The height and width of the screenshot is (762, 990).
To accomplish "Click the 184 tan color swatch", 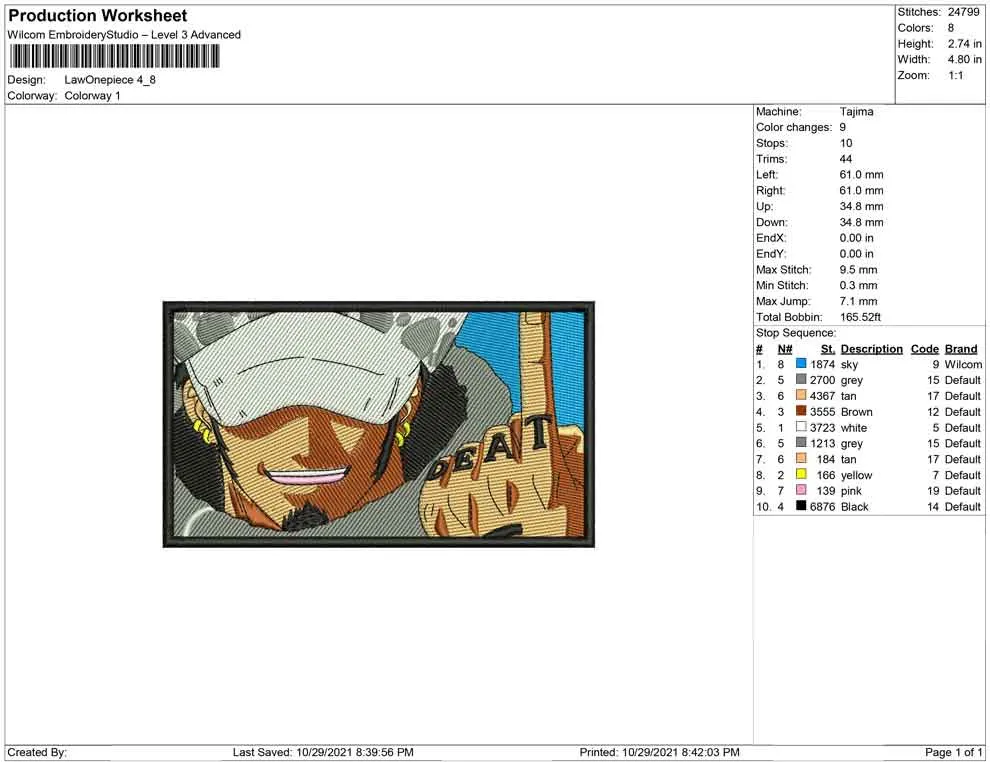I will click(801, 458).
